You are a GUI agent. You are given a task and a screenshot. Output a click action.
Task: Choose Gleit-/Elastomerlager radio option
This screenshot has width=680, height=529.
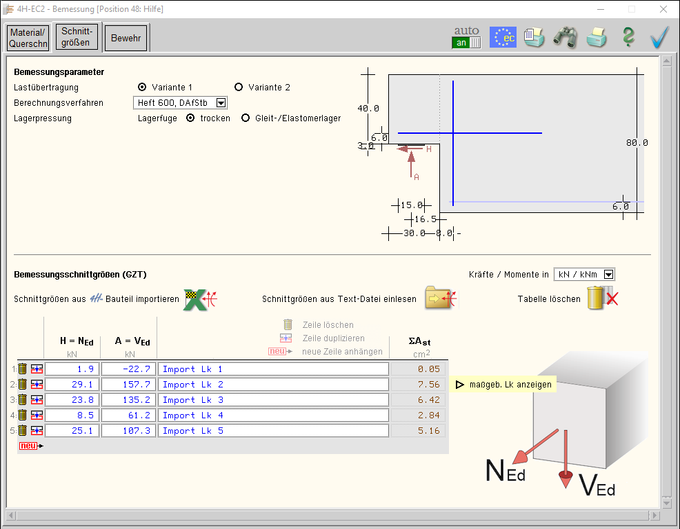pos(246,117)
